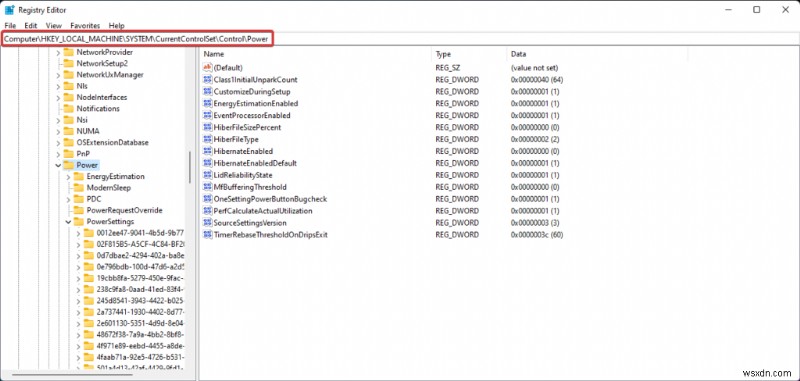The height and width of the screenshot is (381, 800).
Task: Click the DWORD icon beside EnergyEstimationEnabled
Action: [207, 103]
